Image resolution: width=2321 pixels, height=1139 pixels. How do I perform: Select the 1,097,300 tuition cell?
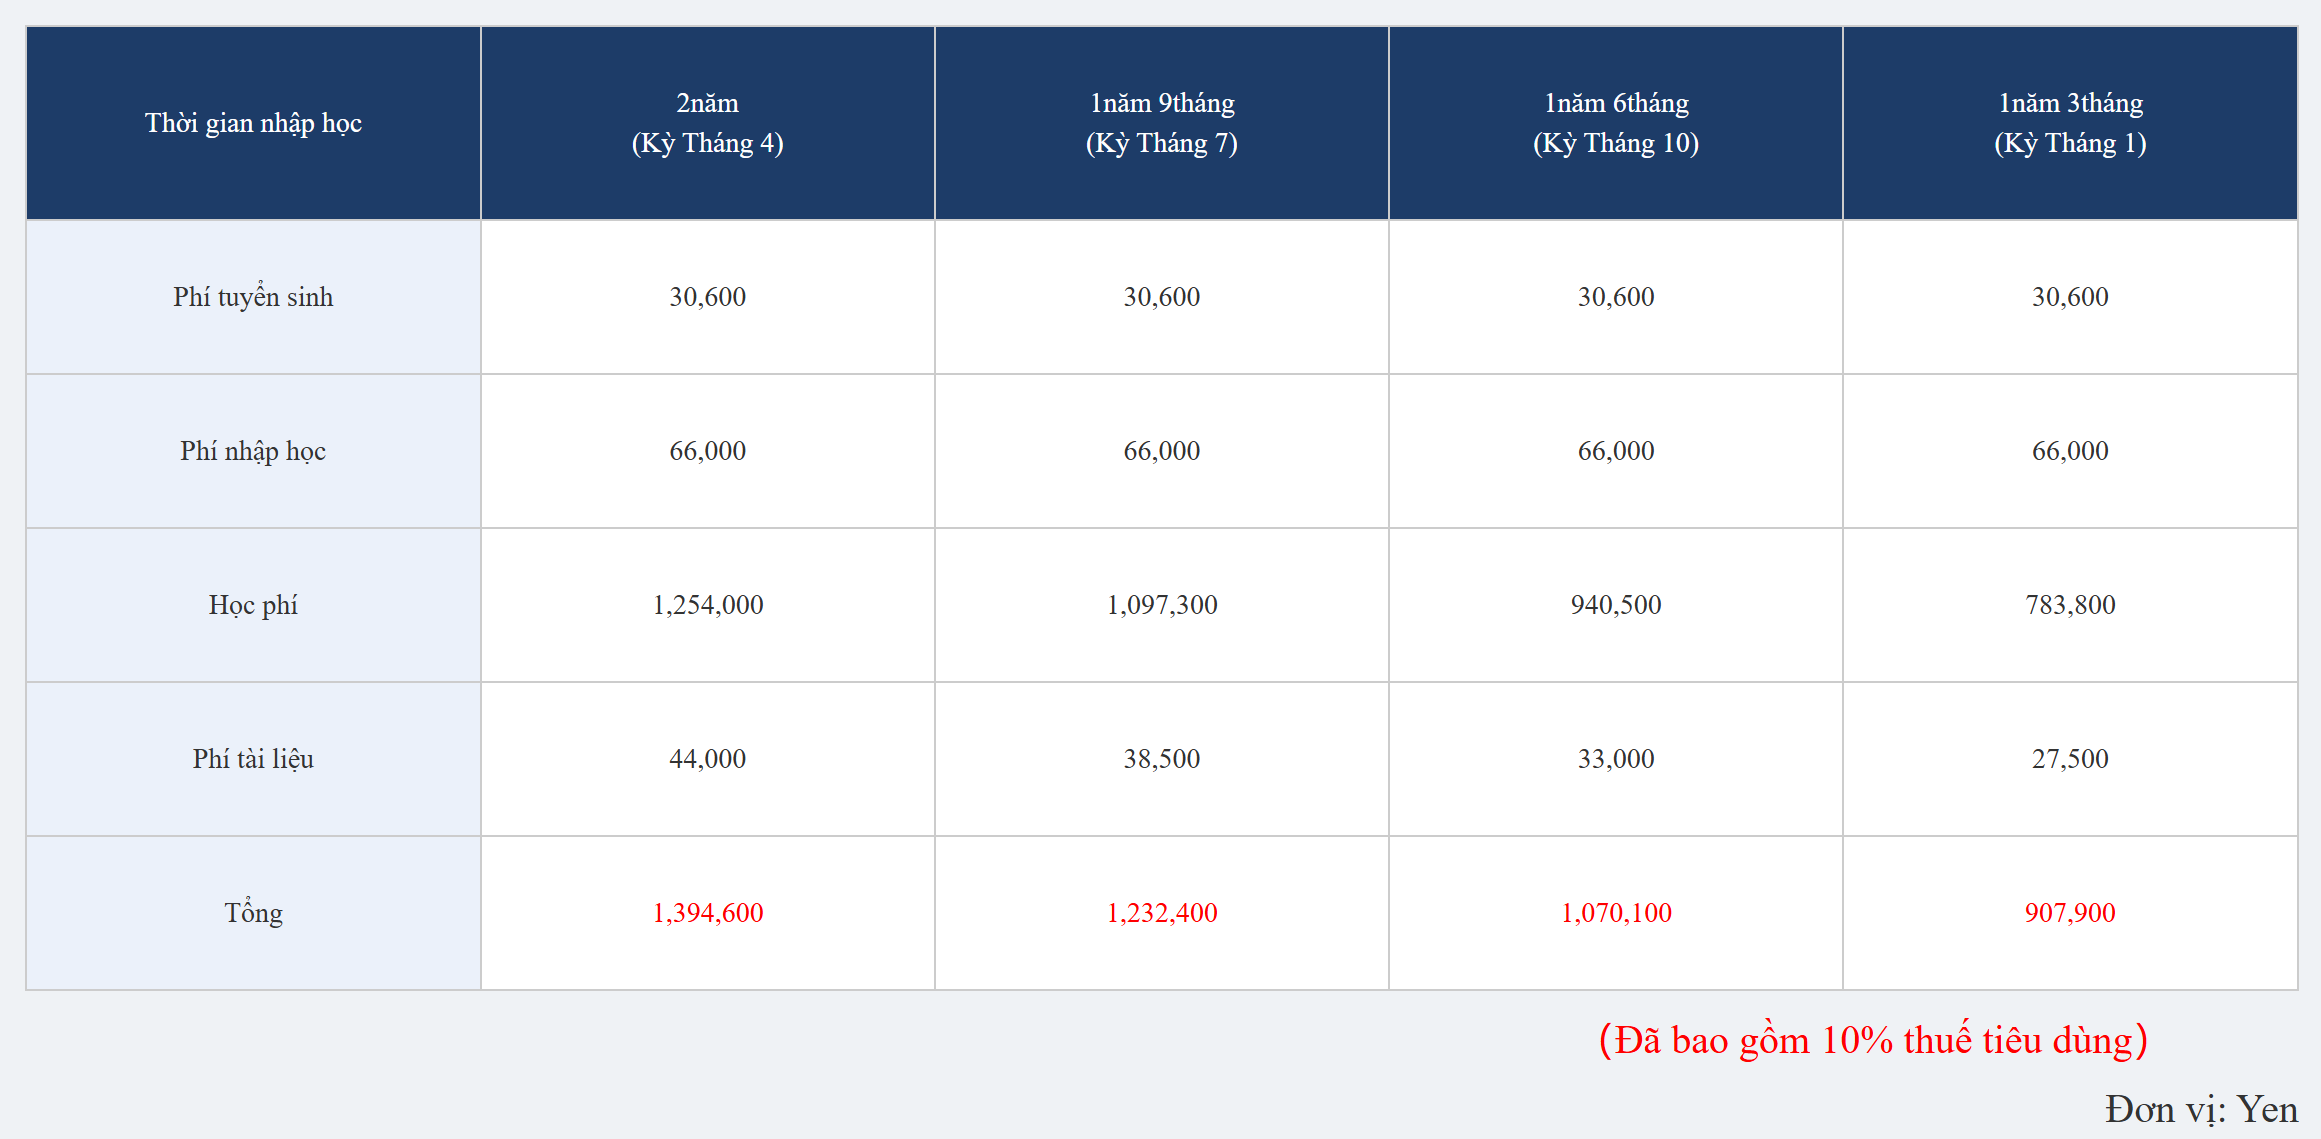pyautogui.click(x=1161, y=605)
